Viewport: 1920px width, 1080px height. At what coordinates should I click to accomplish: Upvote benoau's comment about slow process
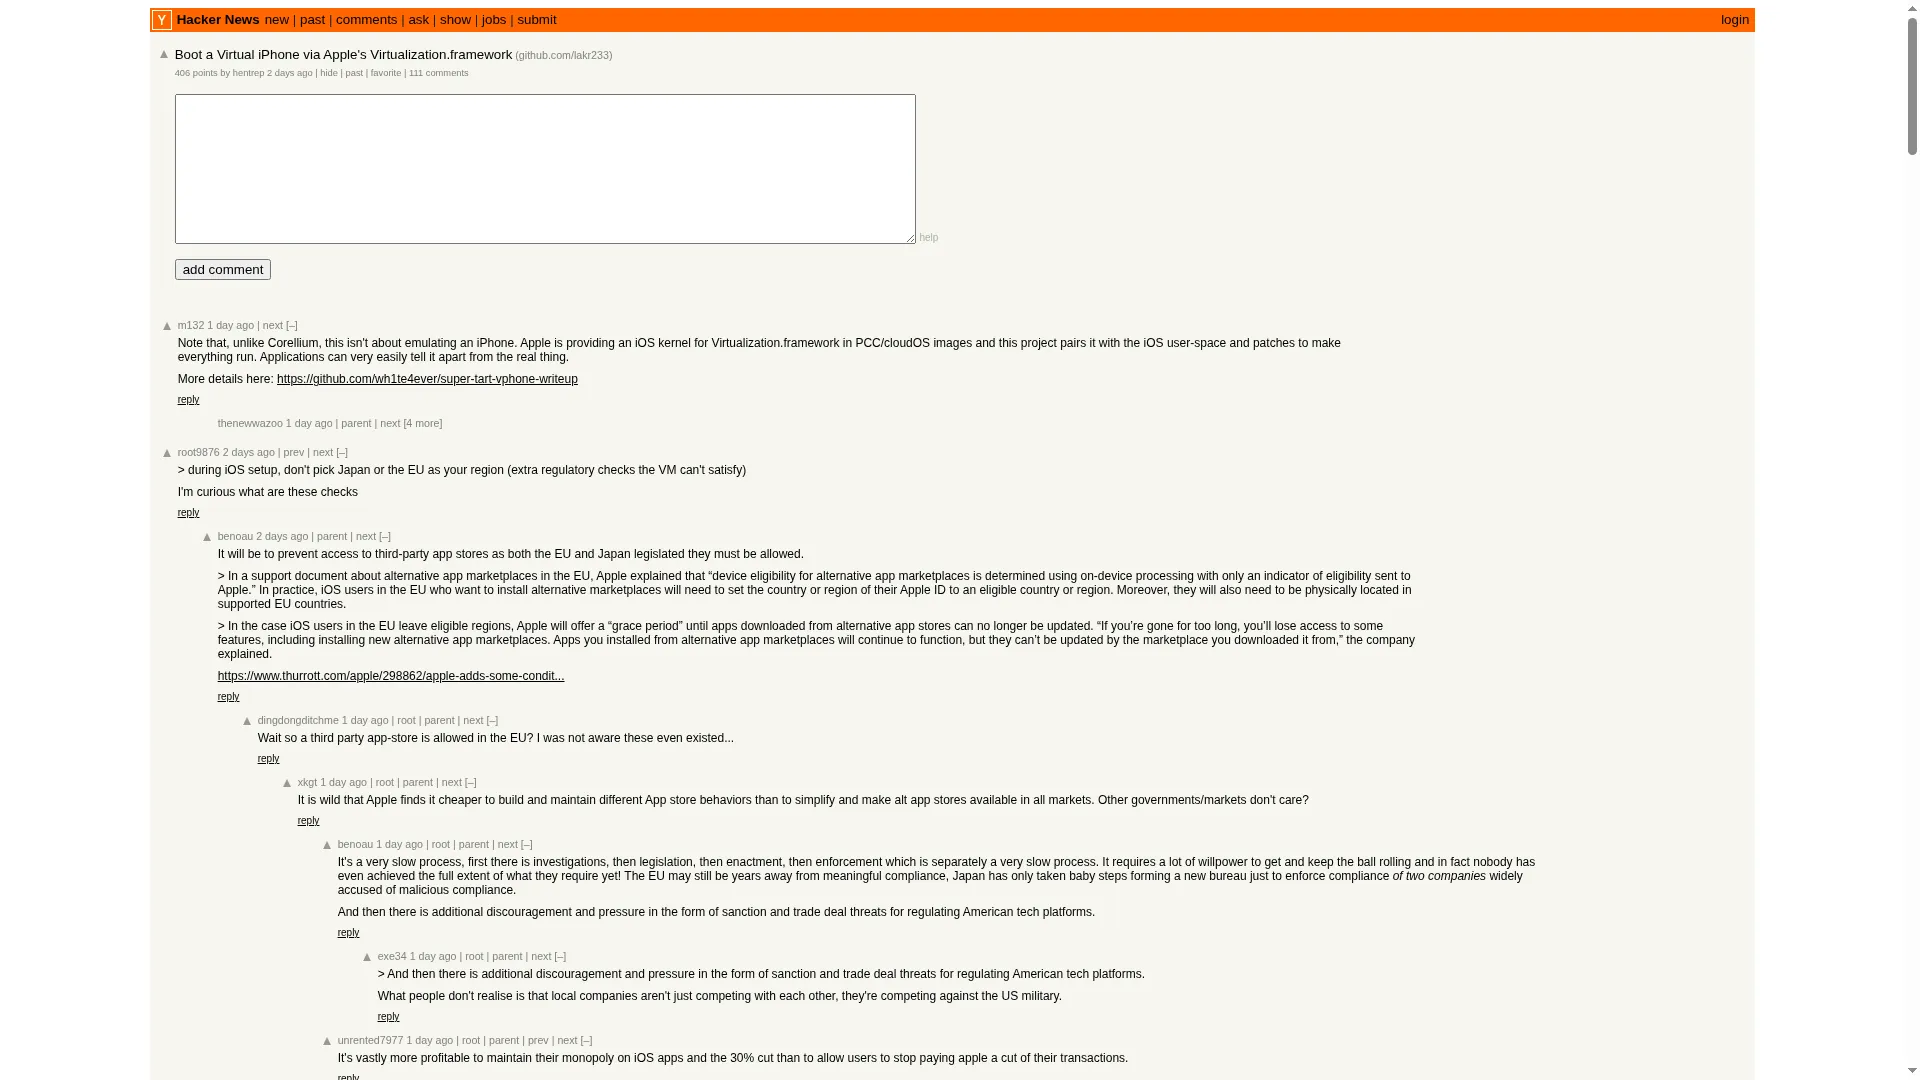point(327,845)
